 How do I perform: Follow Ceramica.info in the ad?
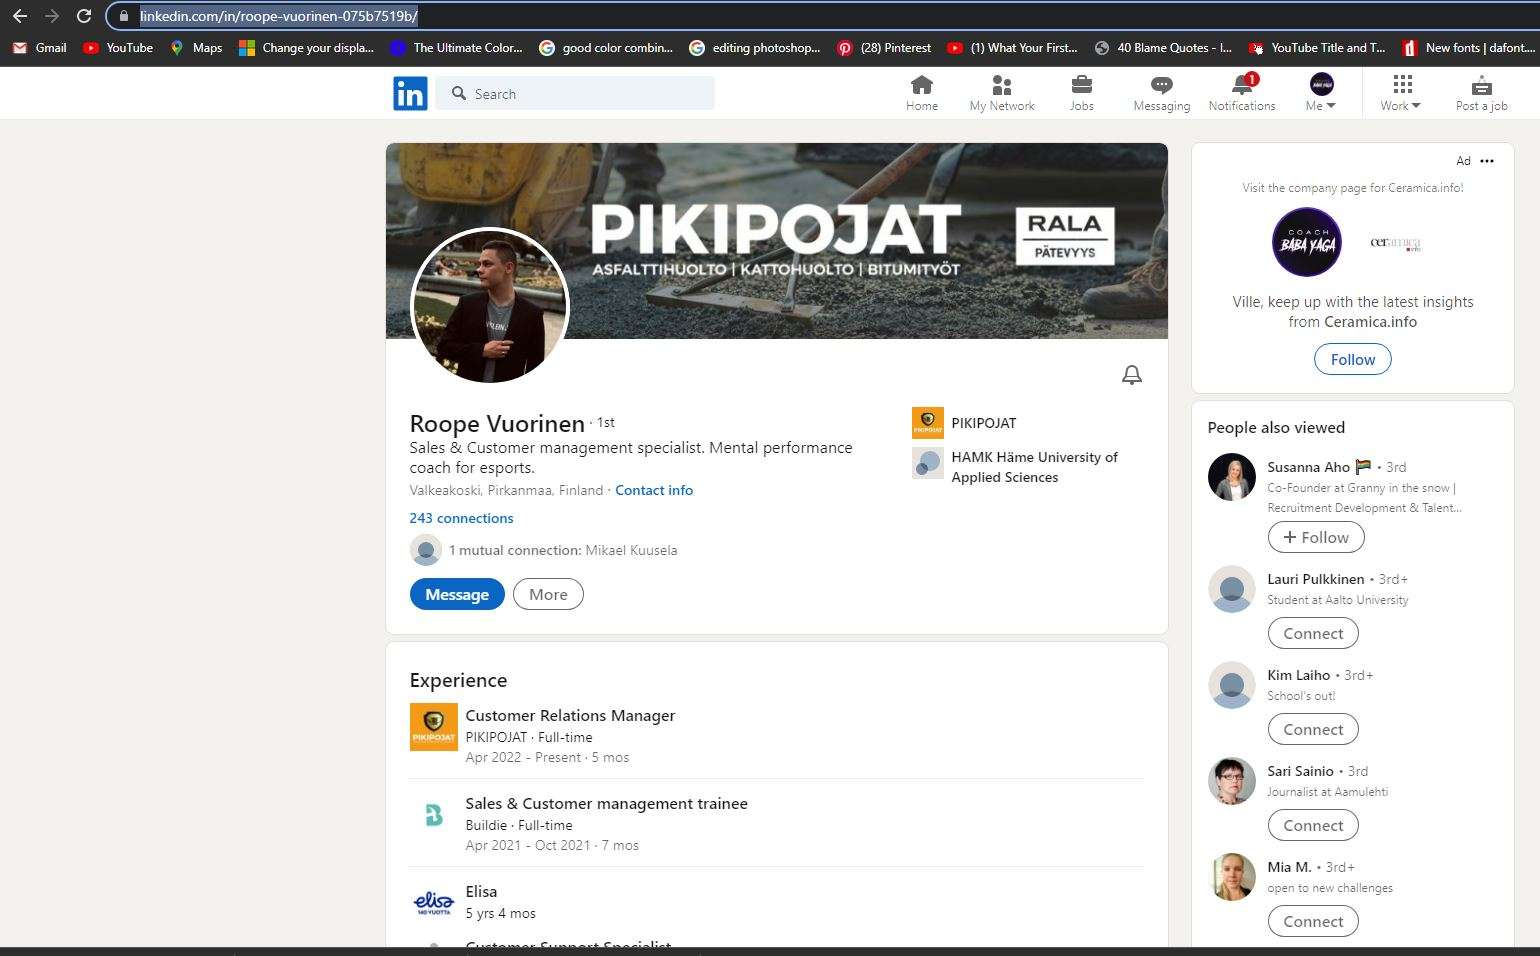(x=1352, y=360)
